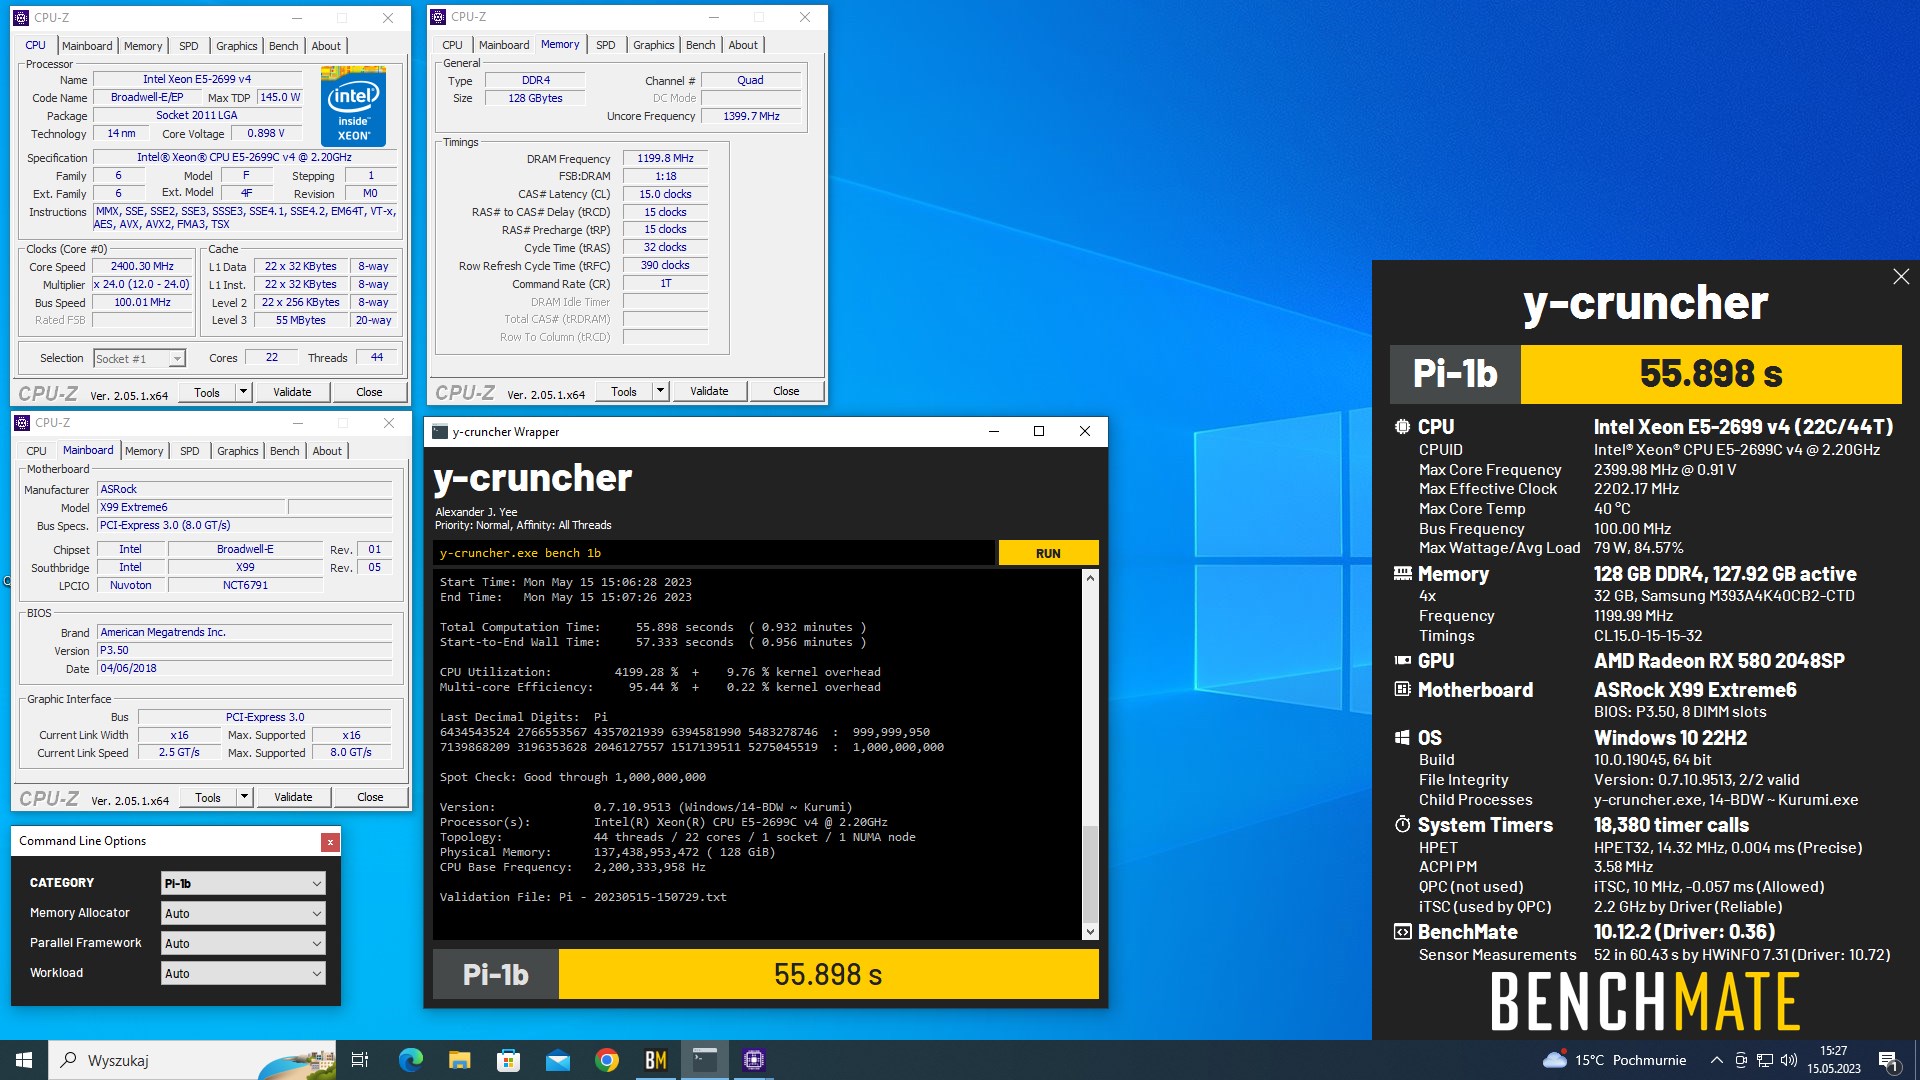Click RUN in the y-cruncher Wrapper
The image size is (1920, 1080).
pos(1048,553)
